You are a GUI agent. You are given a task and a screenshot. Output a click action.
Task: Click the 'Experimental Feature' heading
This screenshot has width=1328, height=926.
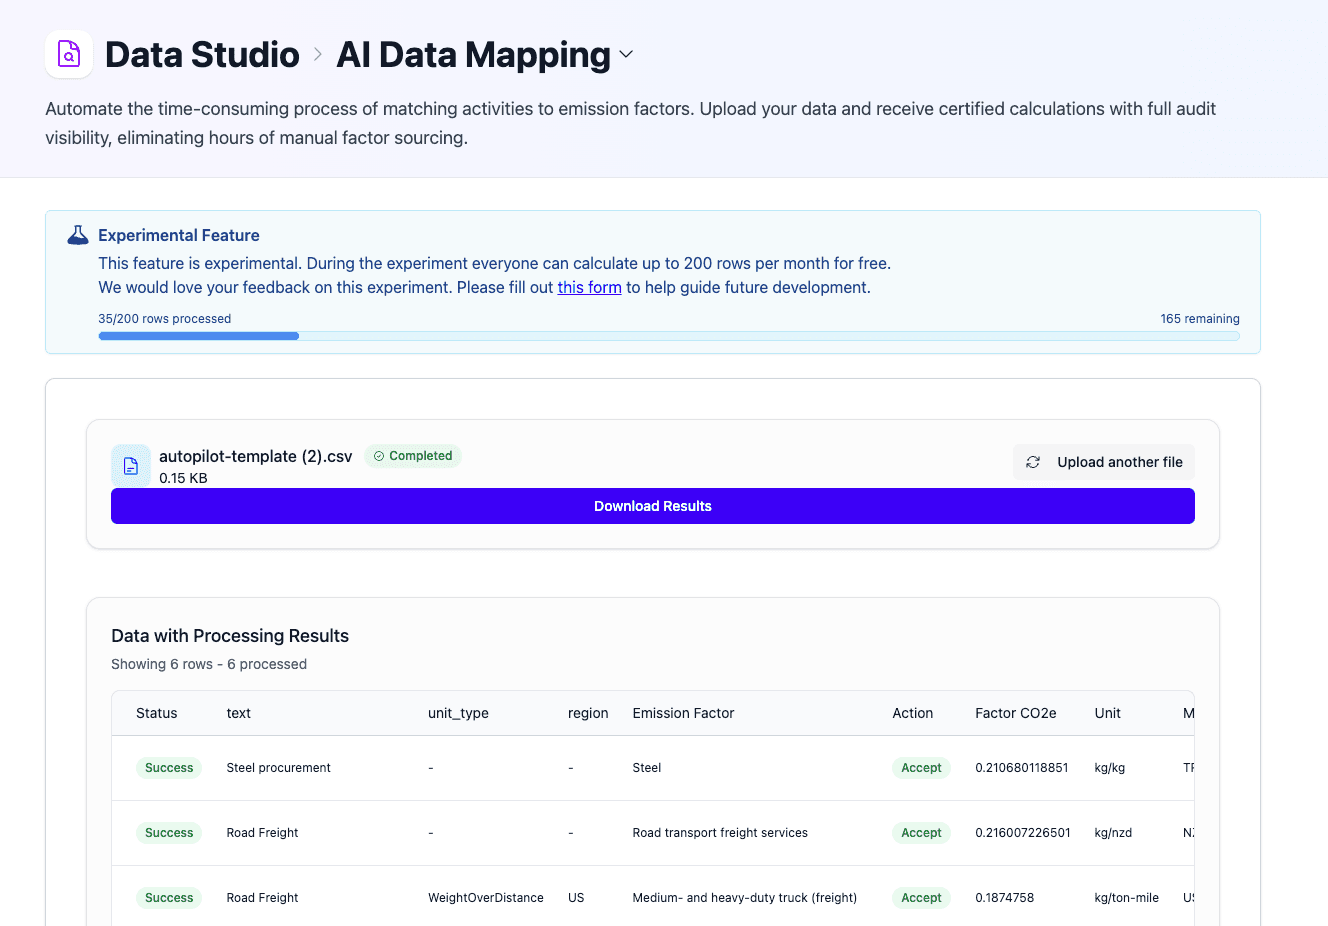(x=179, y=235)
